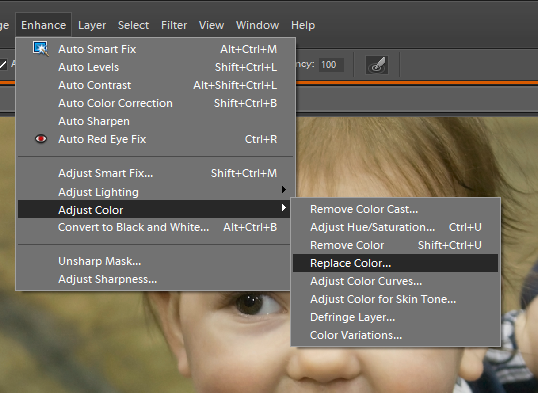
Task: Select Remove Color in submenu
Action: pos(395,245)
